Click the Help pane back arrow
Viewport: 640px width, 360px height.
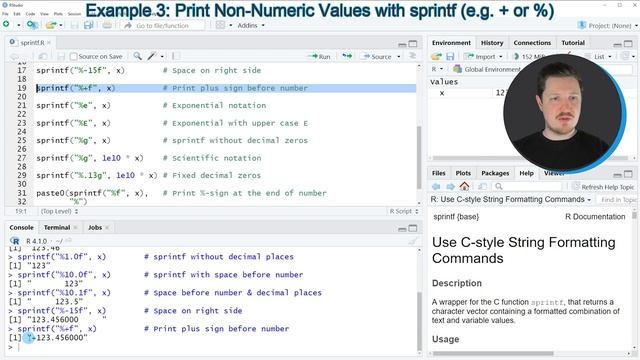436,187
